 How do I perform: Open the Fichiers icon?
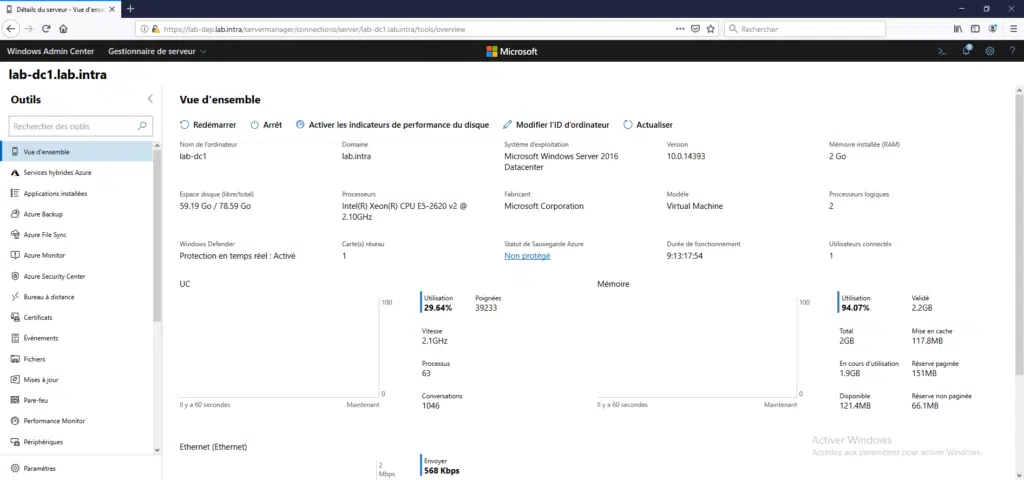pyautogui.click(x=15, y=359)
